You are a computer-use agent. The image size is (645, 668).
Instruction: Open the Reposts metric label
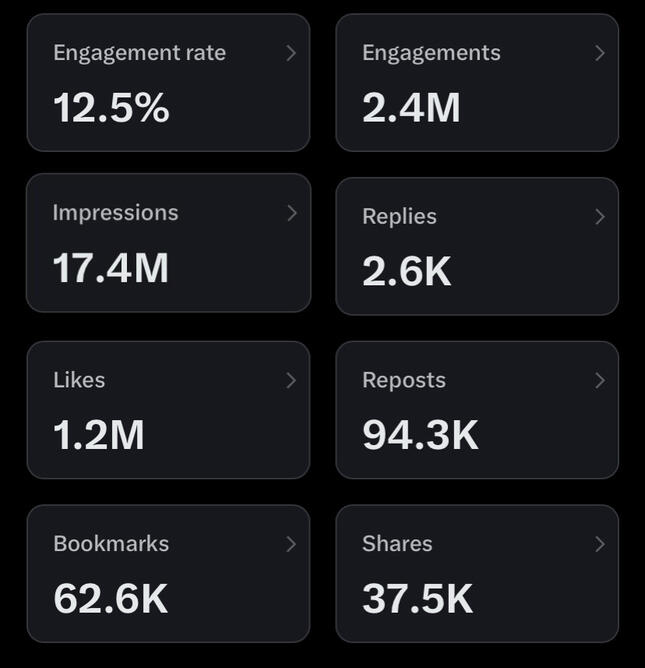coord(404,380)
